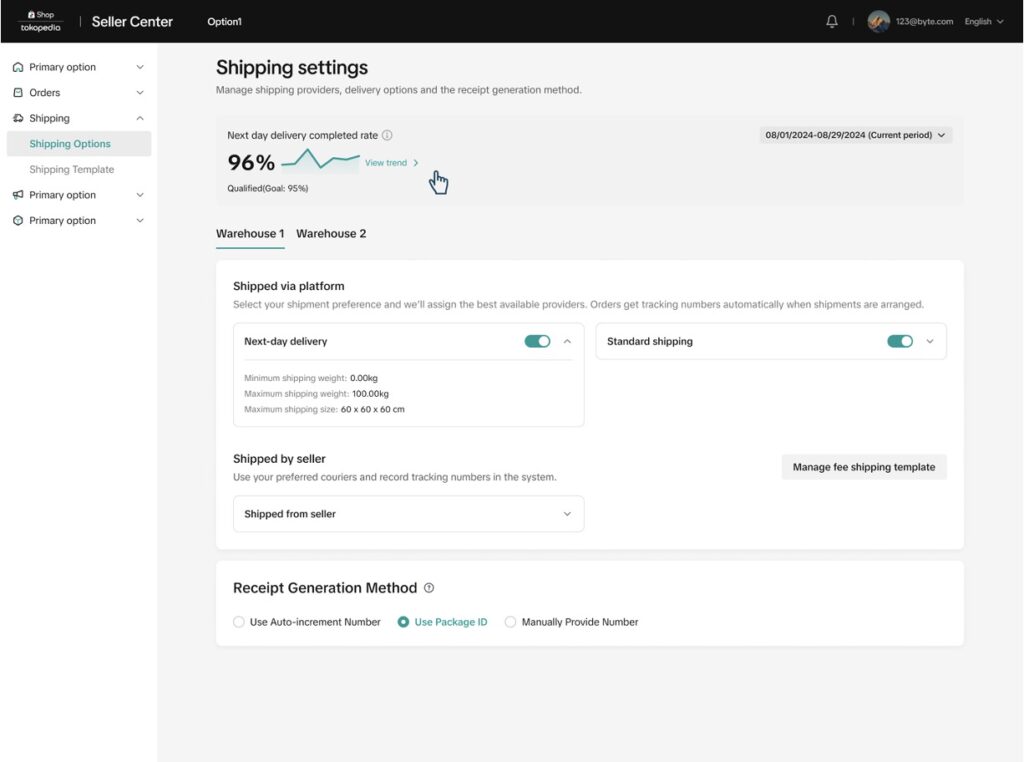Open the English language dropdown
Viewport: 1024px width, 762px height.
click(984, 22)
